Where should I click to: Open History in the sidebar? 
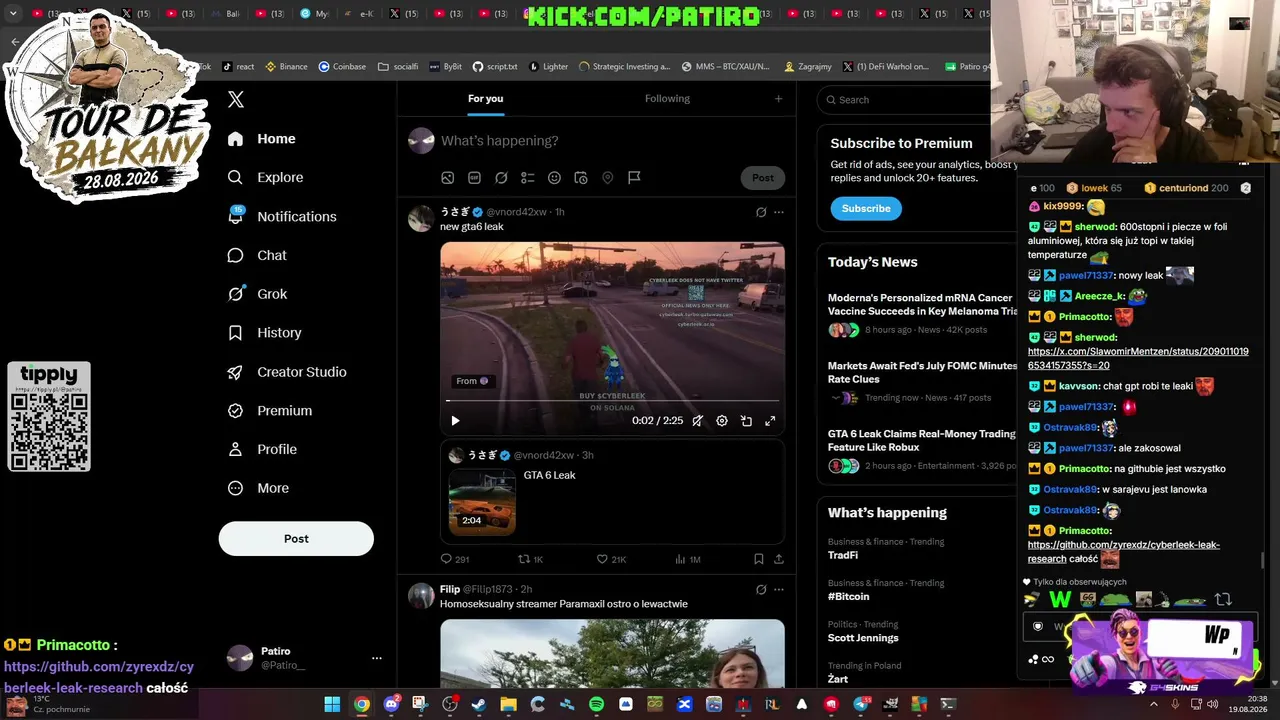coord(264,333)
